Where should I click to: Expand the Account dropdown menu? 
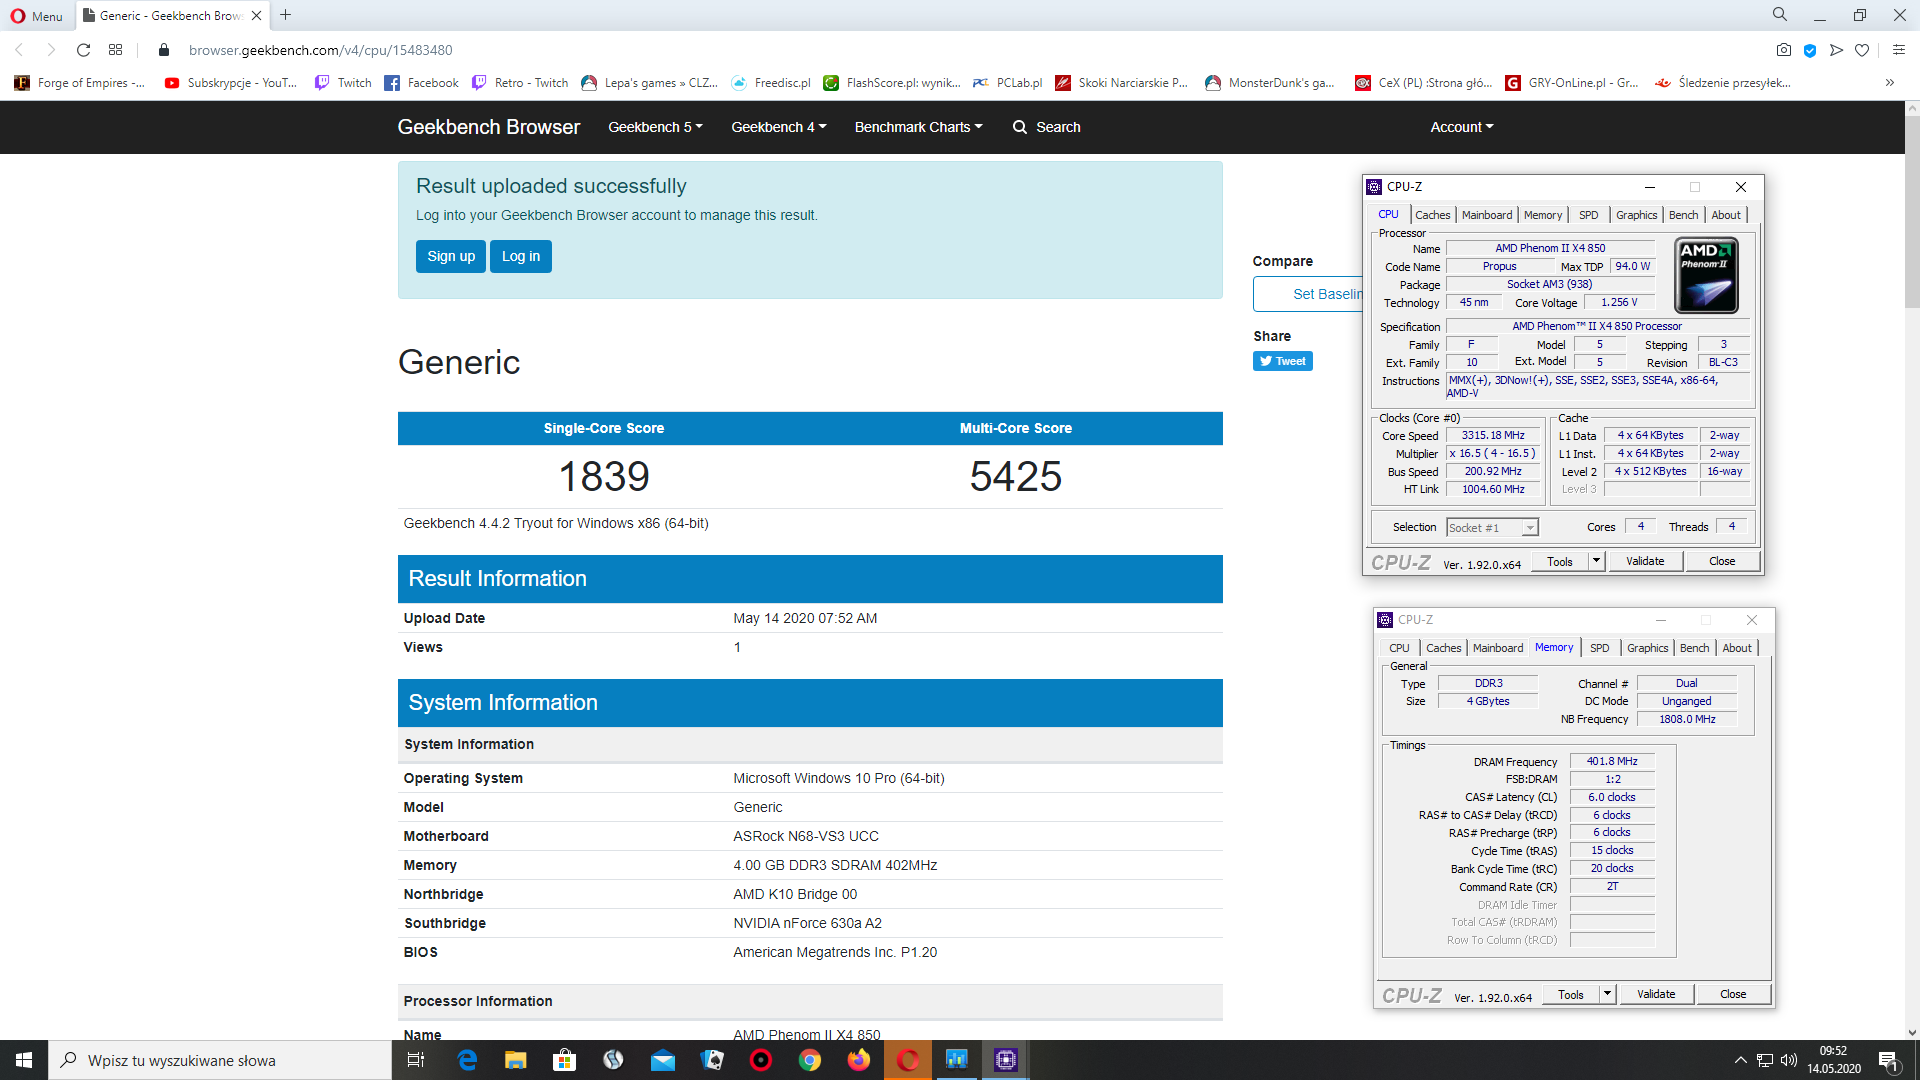(x=1461, y=127)
